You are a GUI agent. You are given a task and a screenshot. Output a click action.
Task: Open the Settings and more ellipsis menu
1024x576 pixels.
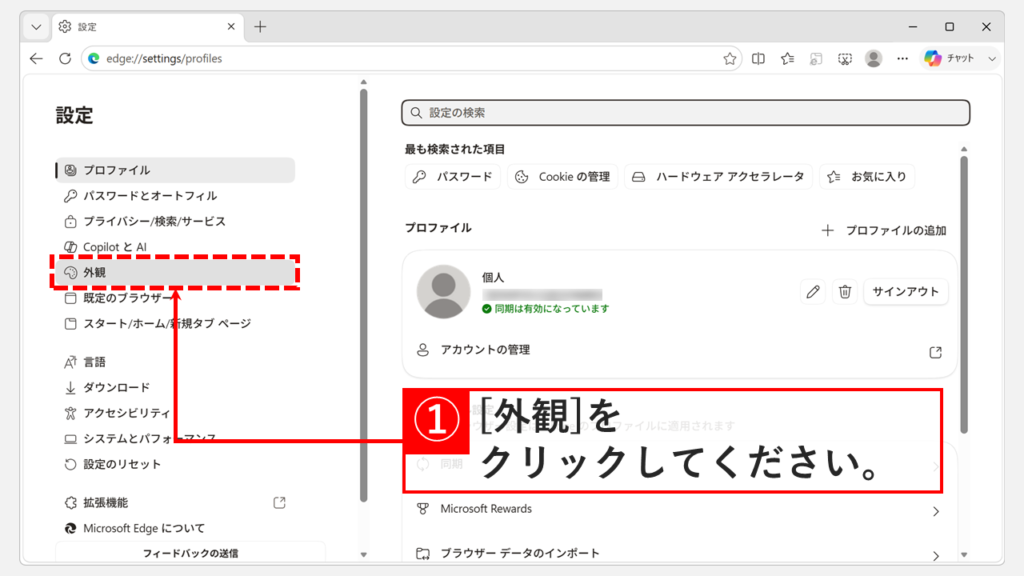[x=903, y=59]
